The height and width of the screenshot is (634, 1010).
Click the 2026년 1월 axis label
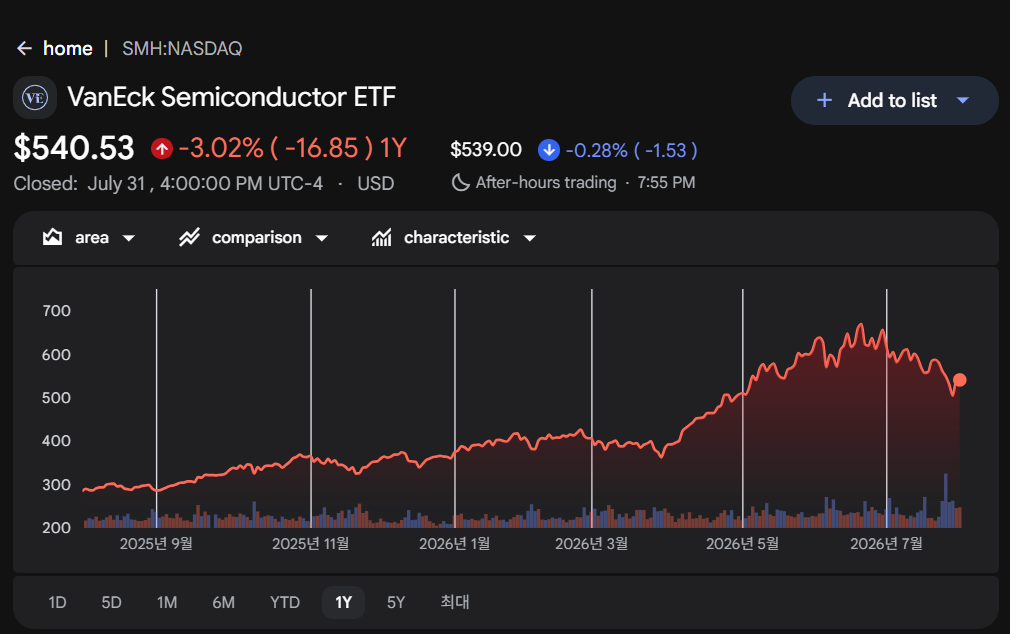(x=455, y=544)
